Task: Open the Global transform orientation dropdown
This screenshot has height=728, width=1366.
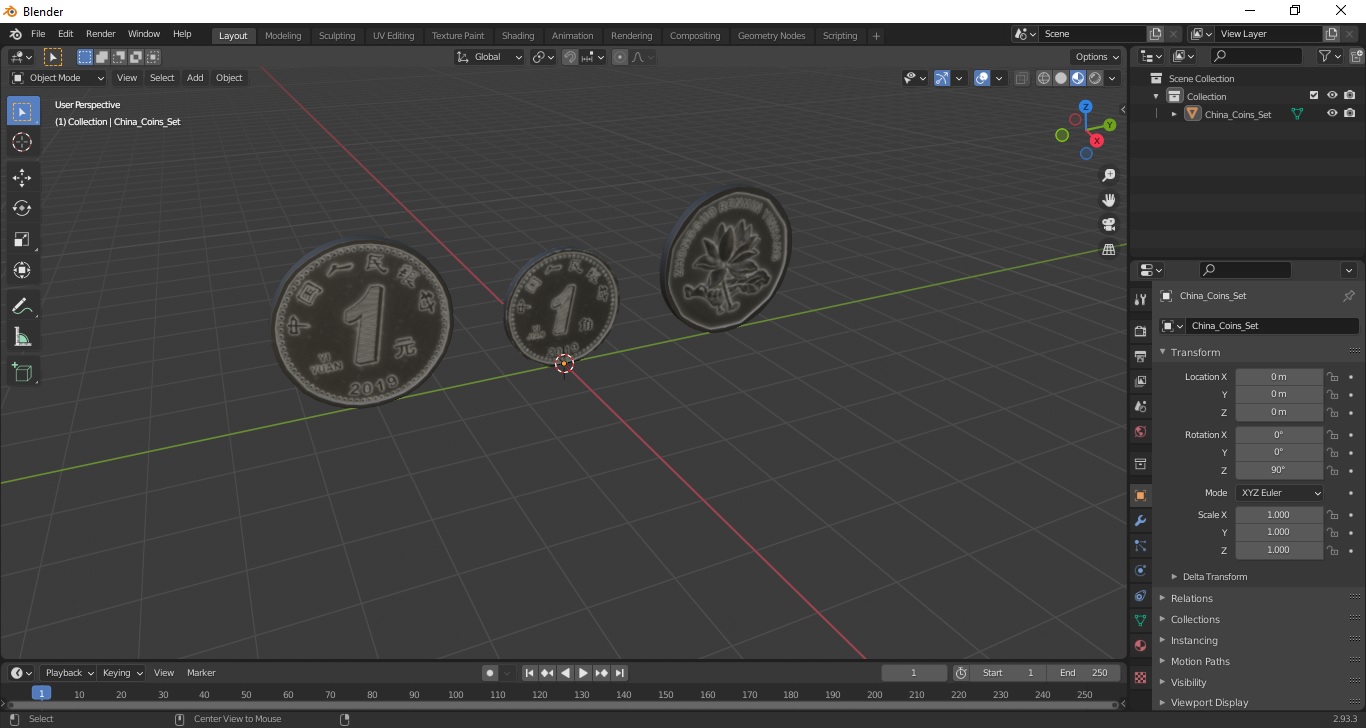Action: tap(490, 57)
